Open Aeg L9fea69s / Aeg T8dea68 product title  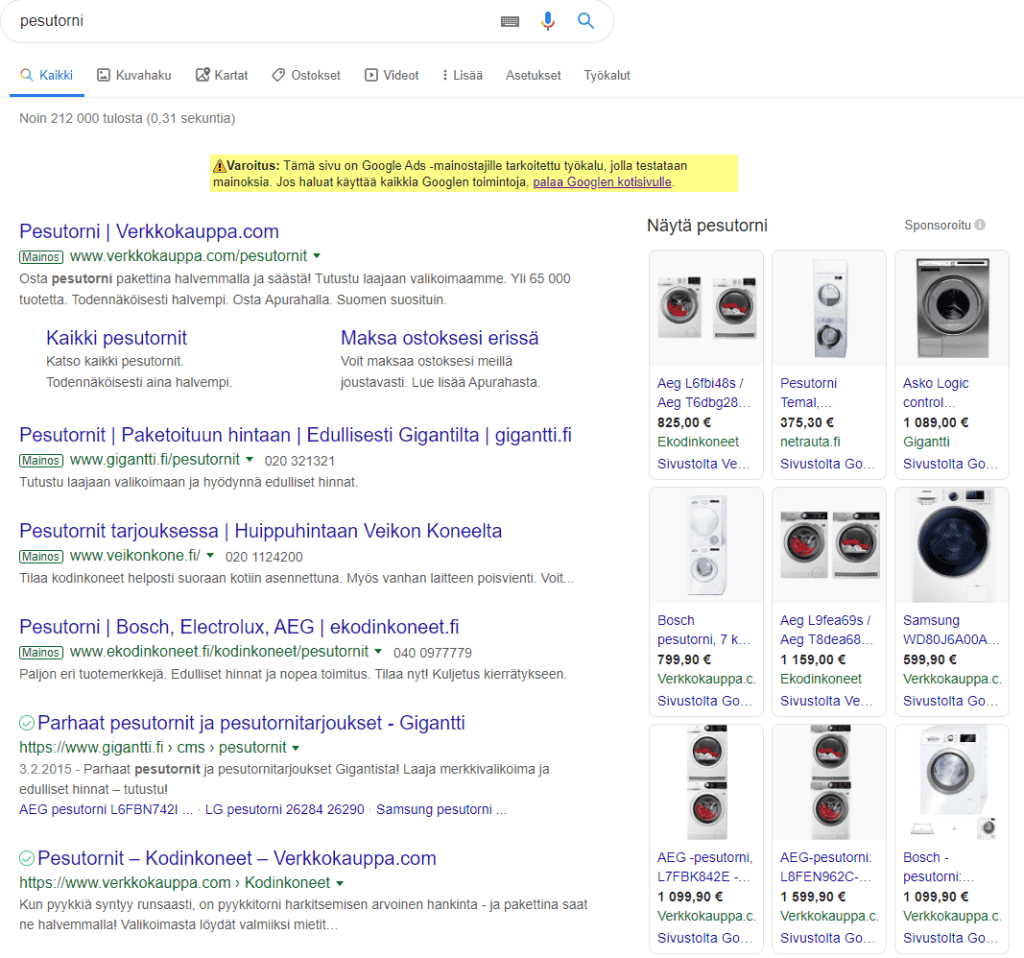click(x=826, y=630)
